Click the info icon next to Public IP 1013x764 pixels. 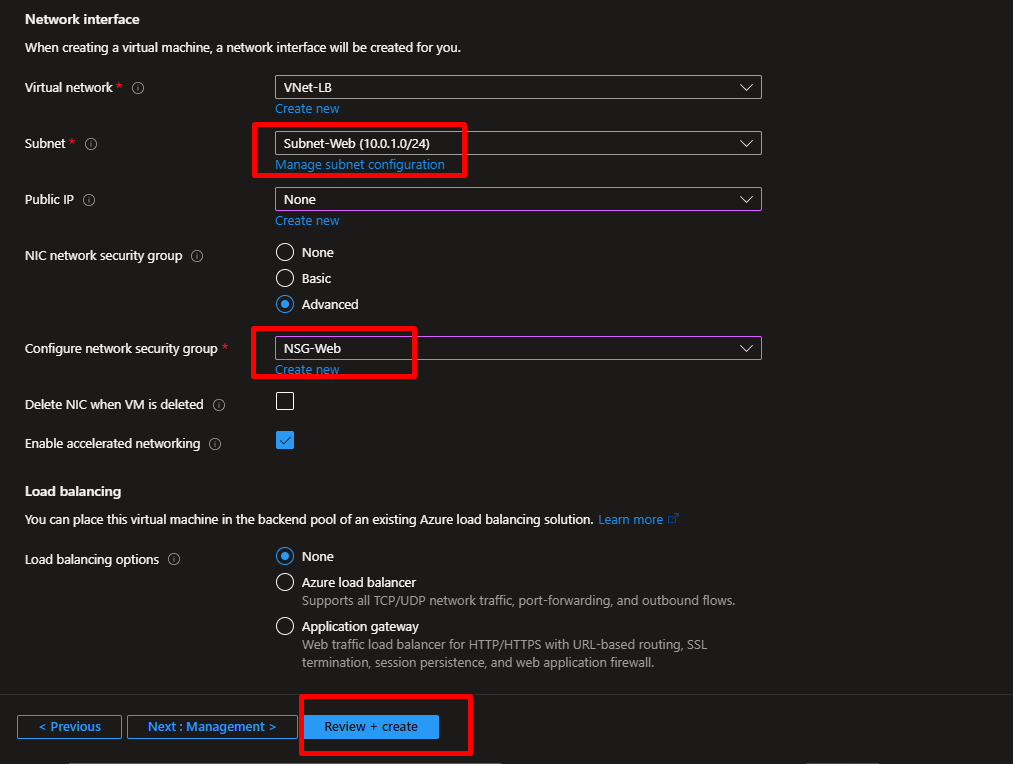[x=89, y=200]
